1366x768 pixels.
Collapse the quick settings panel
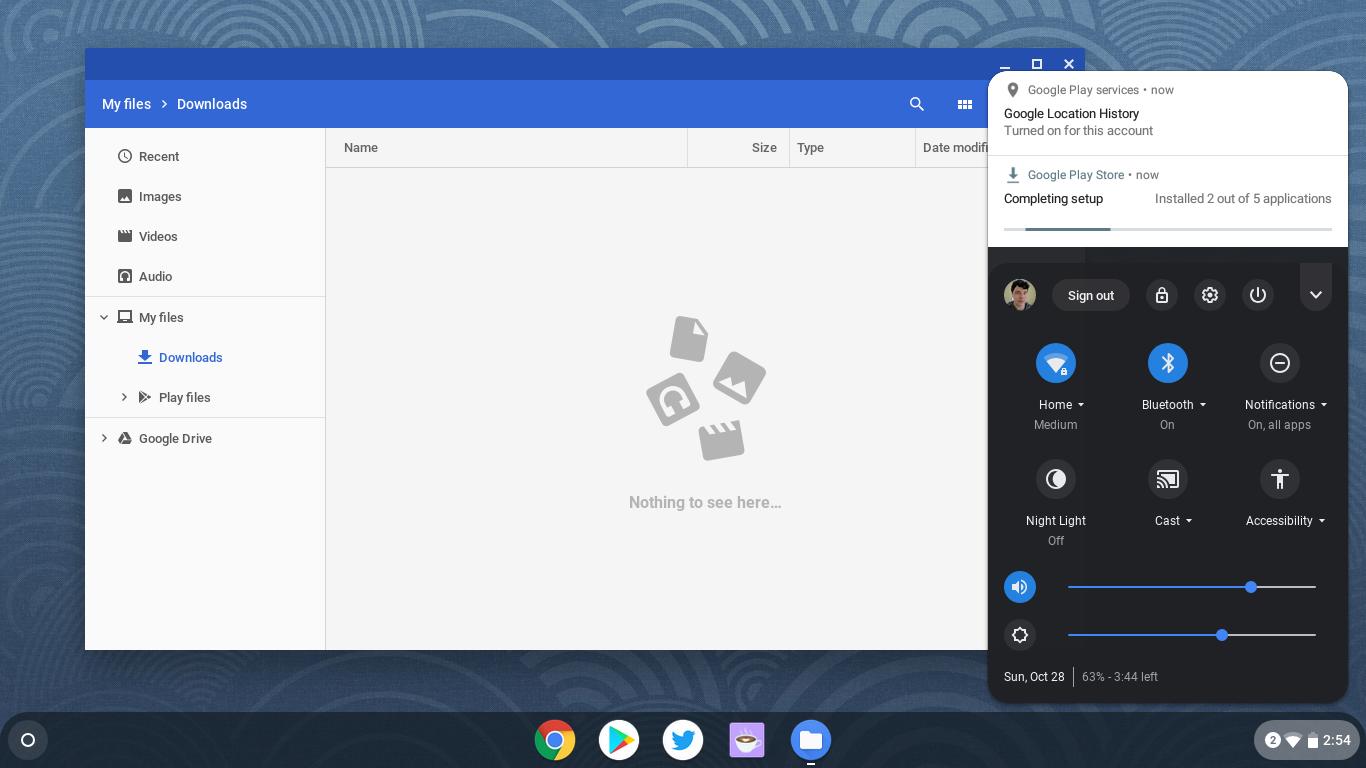(x=1315, y=295)
